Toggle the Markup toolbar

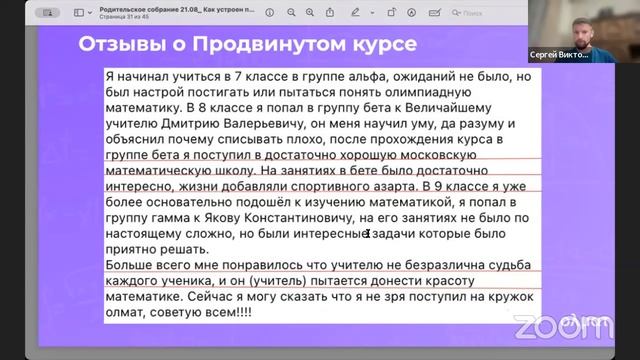coord(411,13)
